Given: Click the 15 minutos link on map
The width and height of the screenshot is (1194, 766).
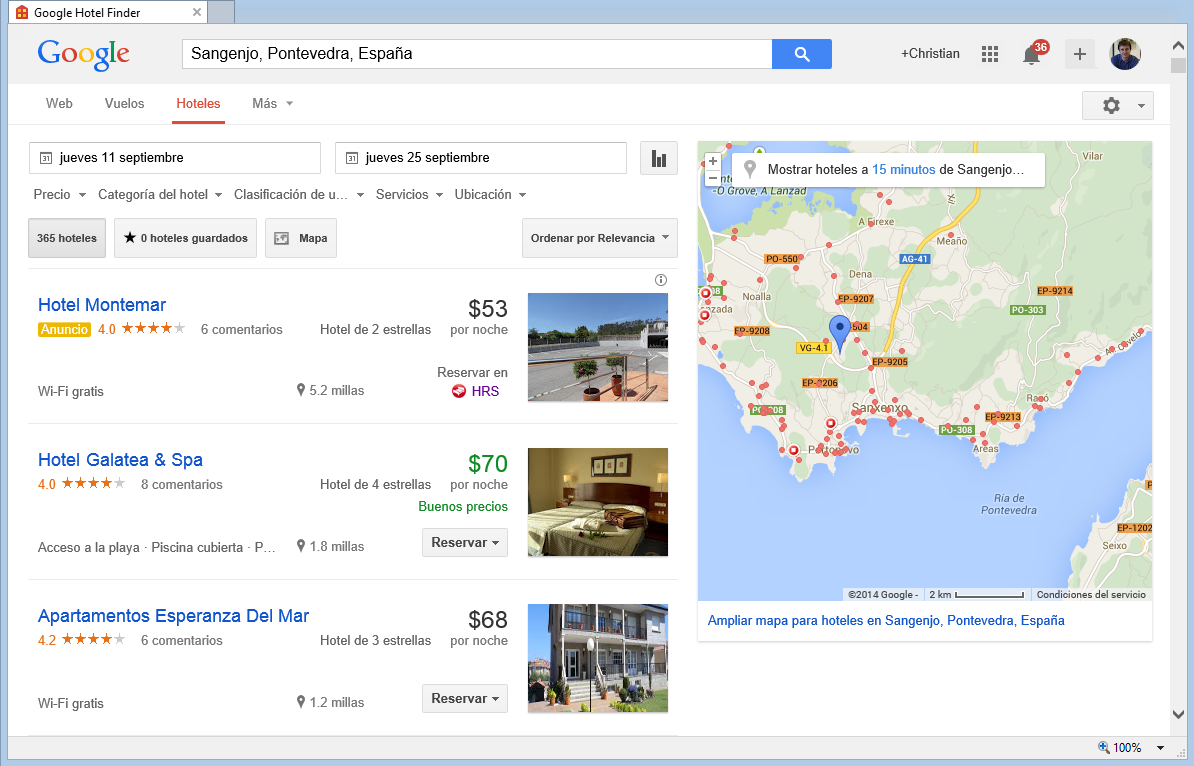Looking at the screenshot, I should (903, 169).
